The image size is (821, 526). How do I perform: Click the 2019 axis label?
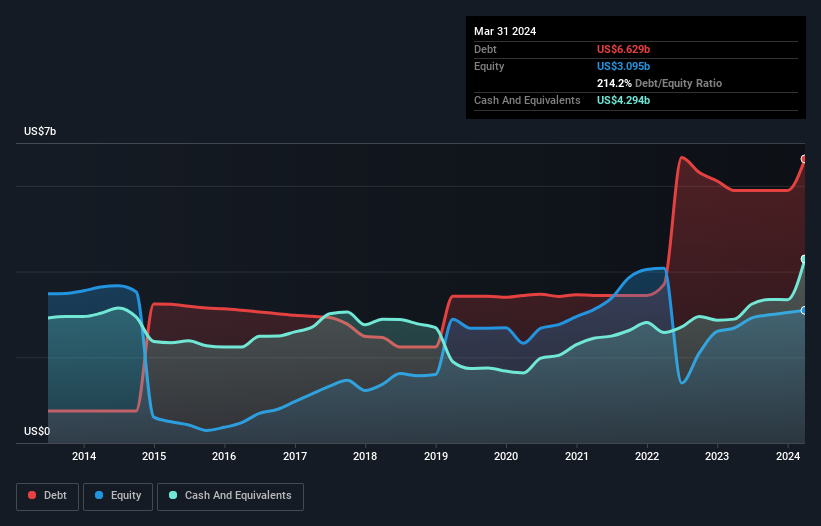pyautogui.click(x=436, y=456)
